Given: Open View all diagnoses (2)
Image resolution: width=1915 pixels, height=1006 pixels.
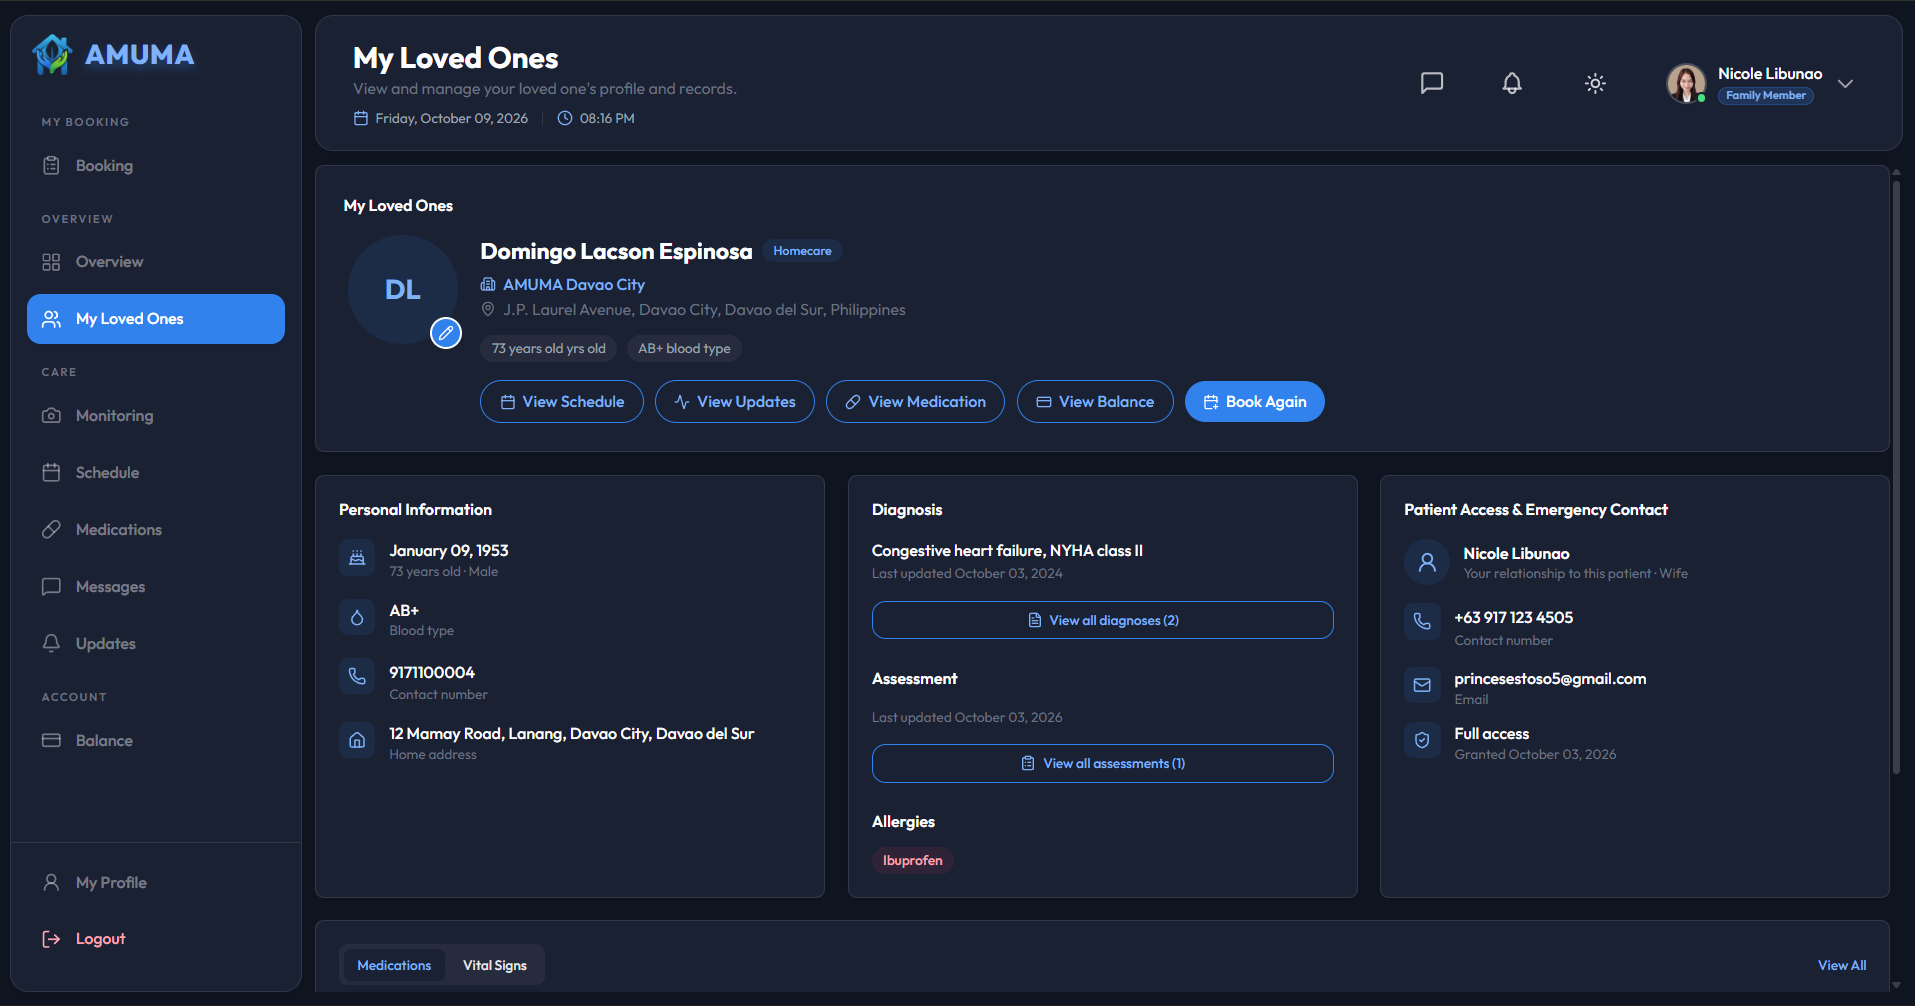Looking at the screenshot, I should pyautogui.click(x=1102, y=620).
